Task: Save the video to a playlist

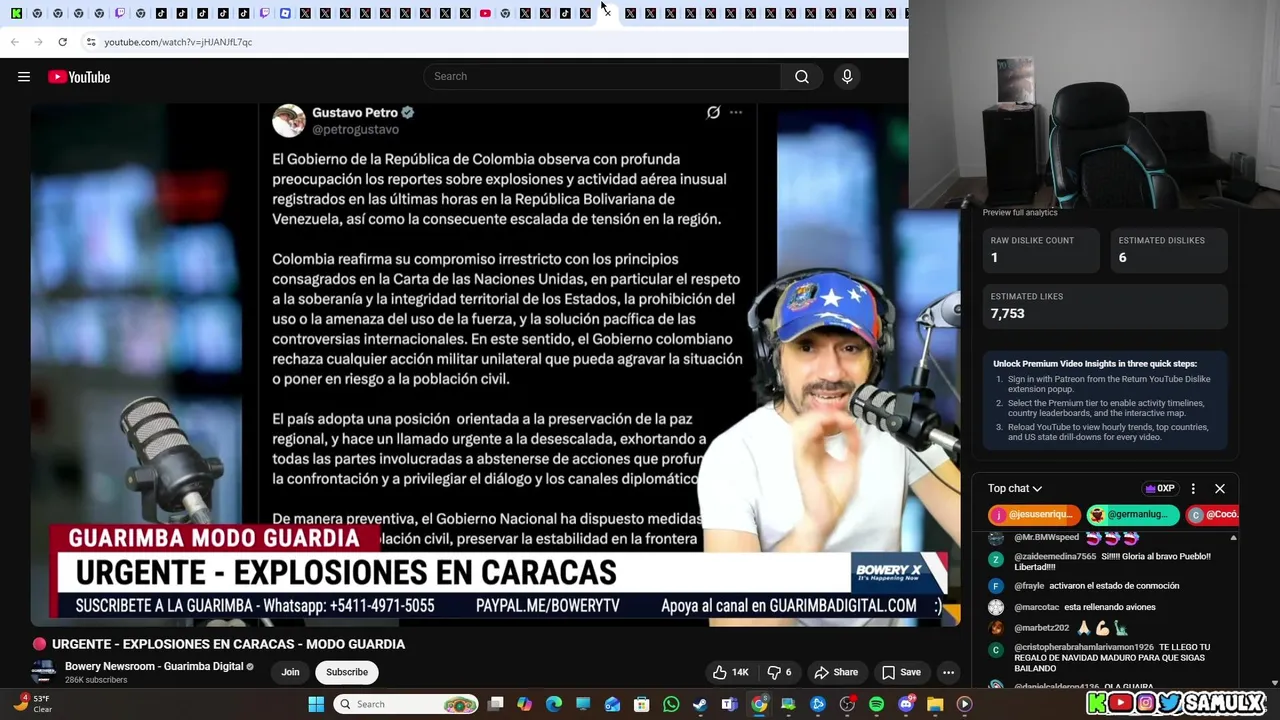Action: pyautogui.click(x=901, y=672)
